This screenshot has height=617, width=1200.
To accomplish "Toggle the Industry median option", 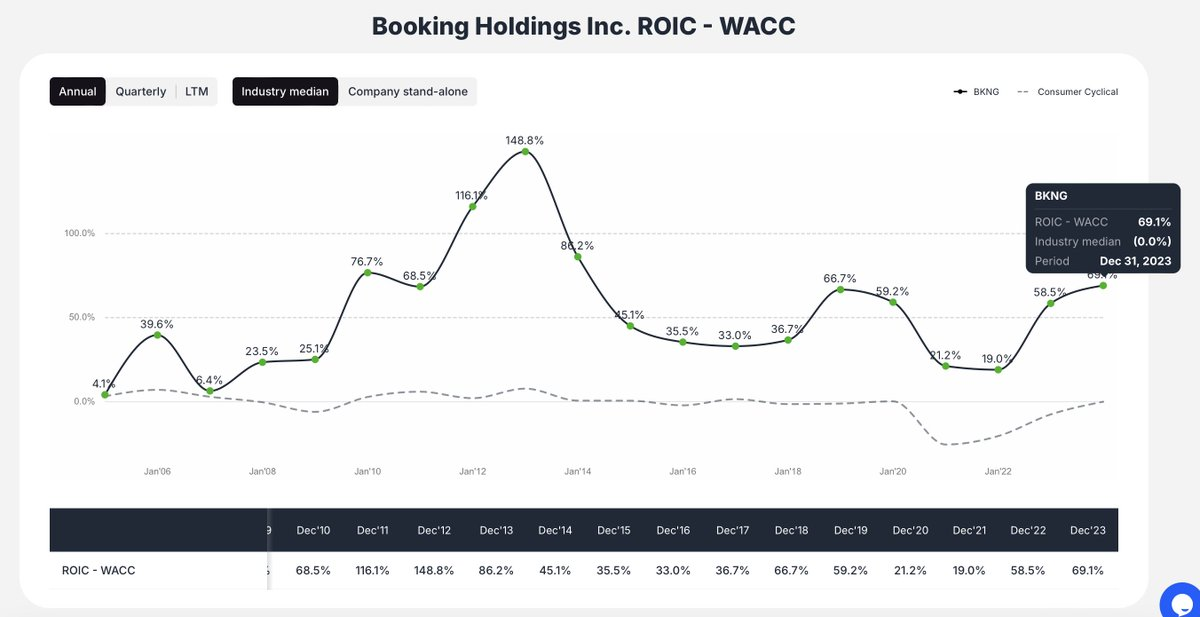I will pyautogui.click(x=285, y=91).
